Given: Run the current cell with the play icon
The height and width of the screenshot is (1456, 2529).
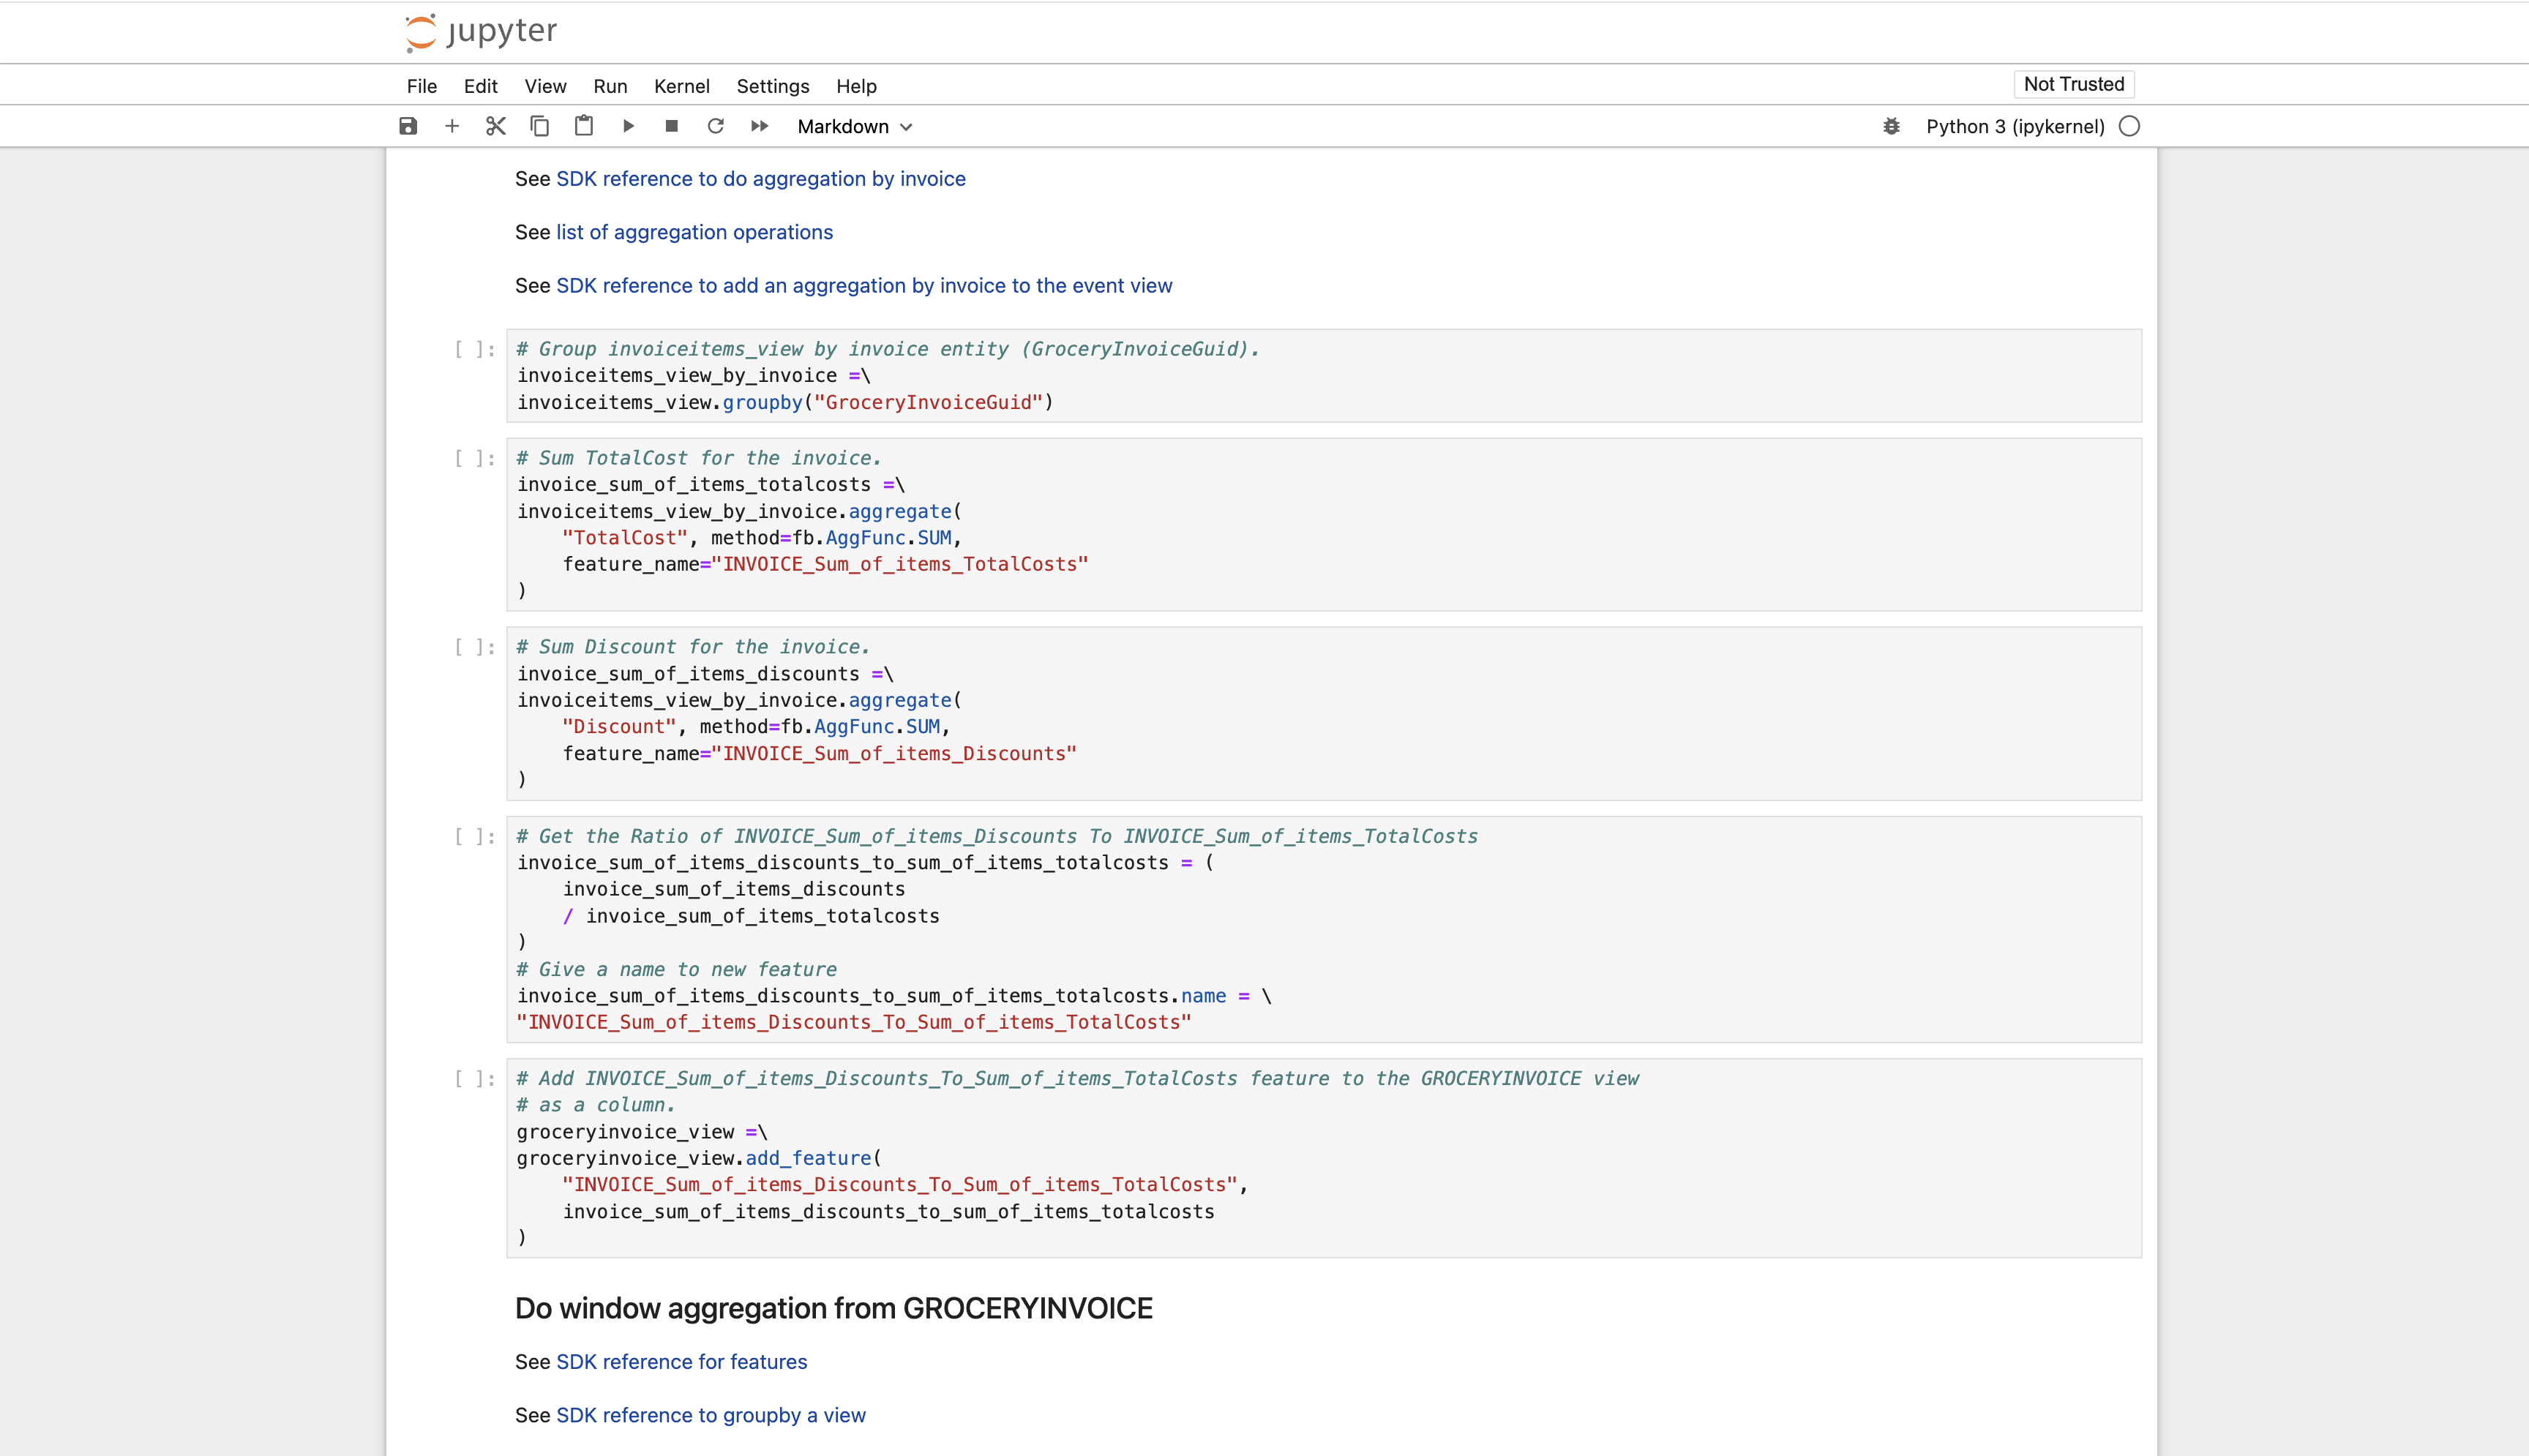Looking at the screenshot, I should point(628,126).
